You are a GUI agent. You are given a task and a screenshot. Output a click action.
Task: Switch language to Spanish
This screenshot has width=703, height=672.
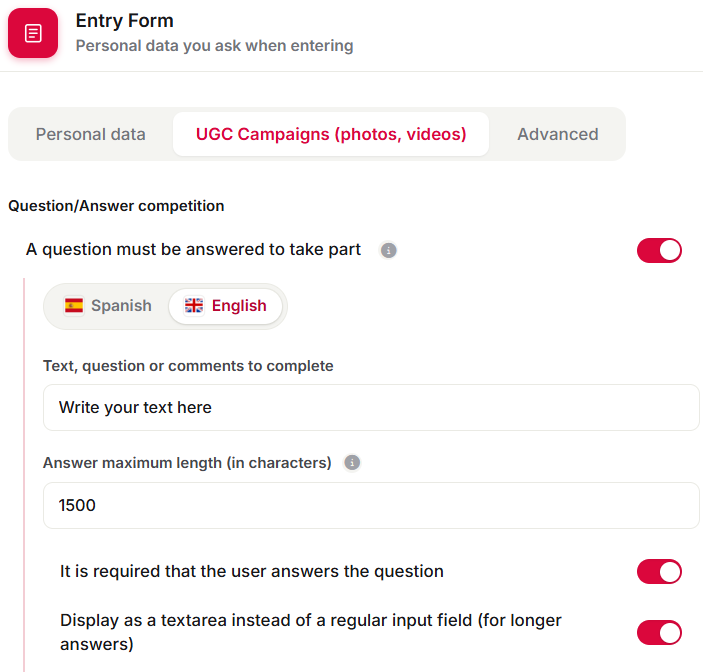[108, 306]
